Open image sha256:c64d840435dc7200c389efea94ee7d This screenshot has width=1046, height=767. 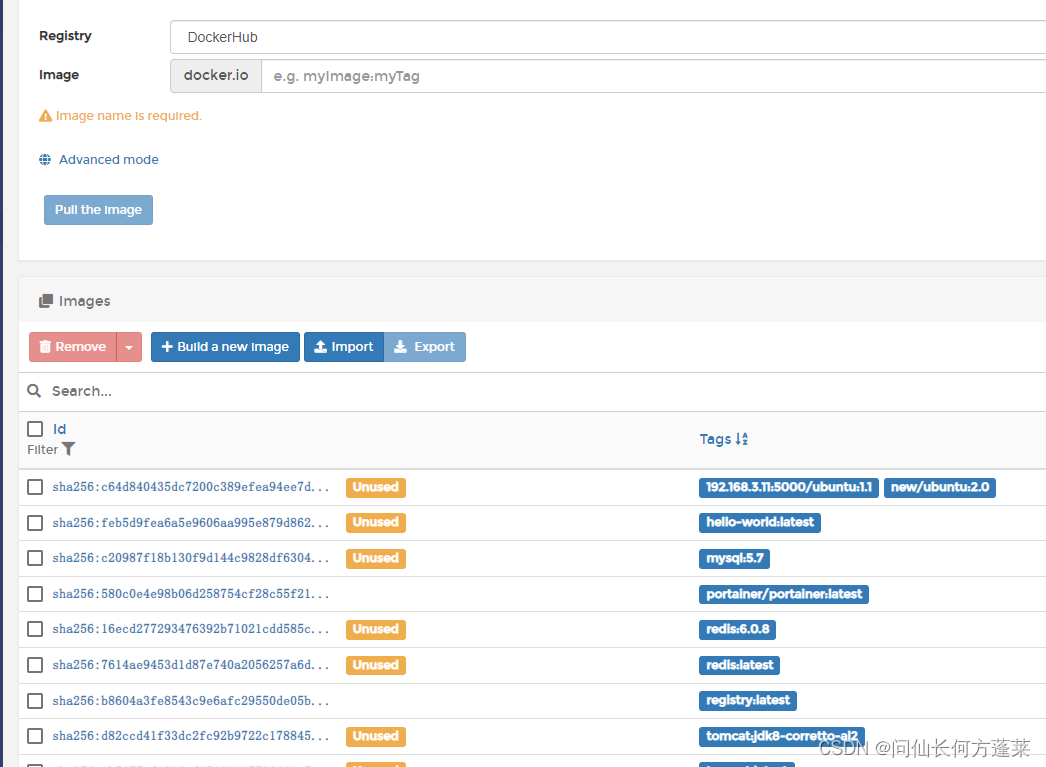[191, 487]
